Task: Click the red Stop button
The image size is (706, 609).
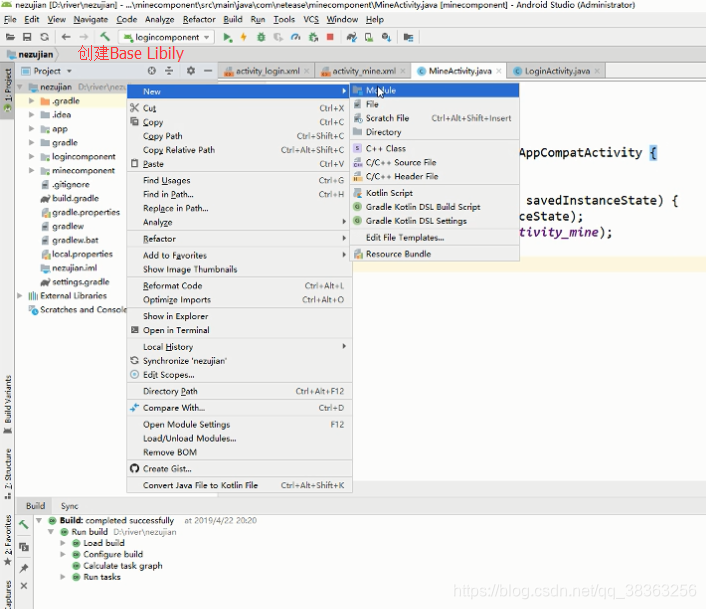Action: pos(330,37)
